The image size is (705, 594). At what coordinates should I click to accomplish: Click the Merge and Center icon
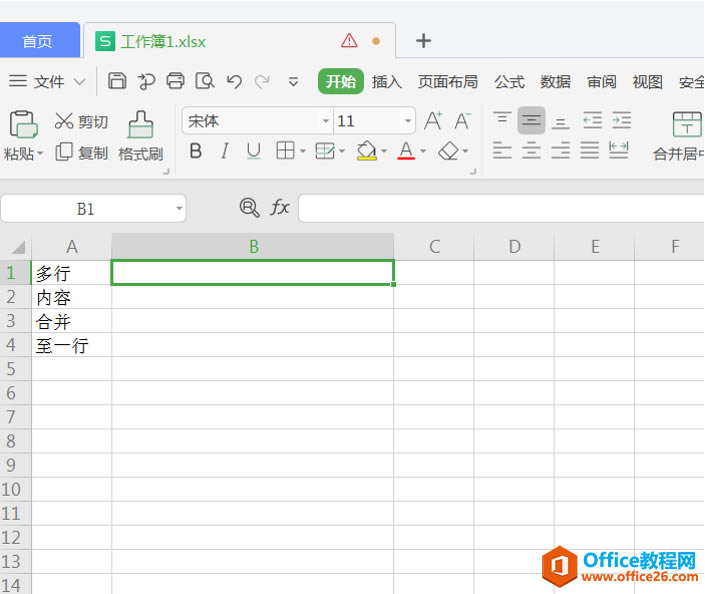687,124
